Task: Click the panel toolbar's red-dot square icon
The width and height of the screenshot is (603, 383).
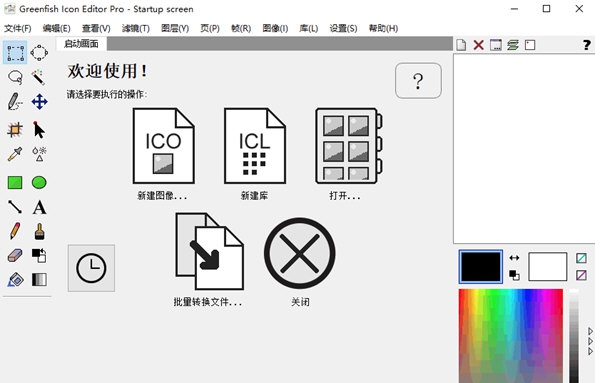Action: tap(530, 45)
